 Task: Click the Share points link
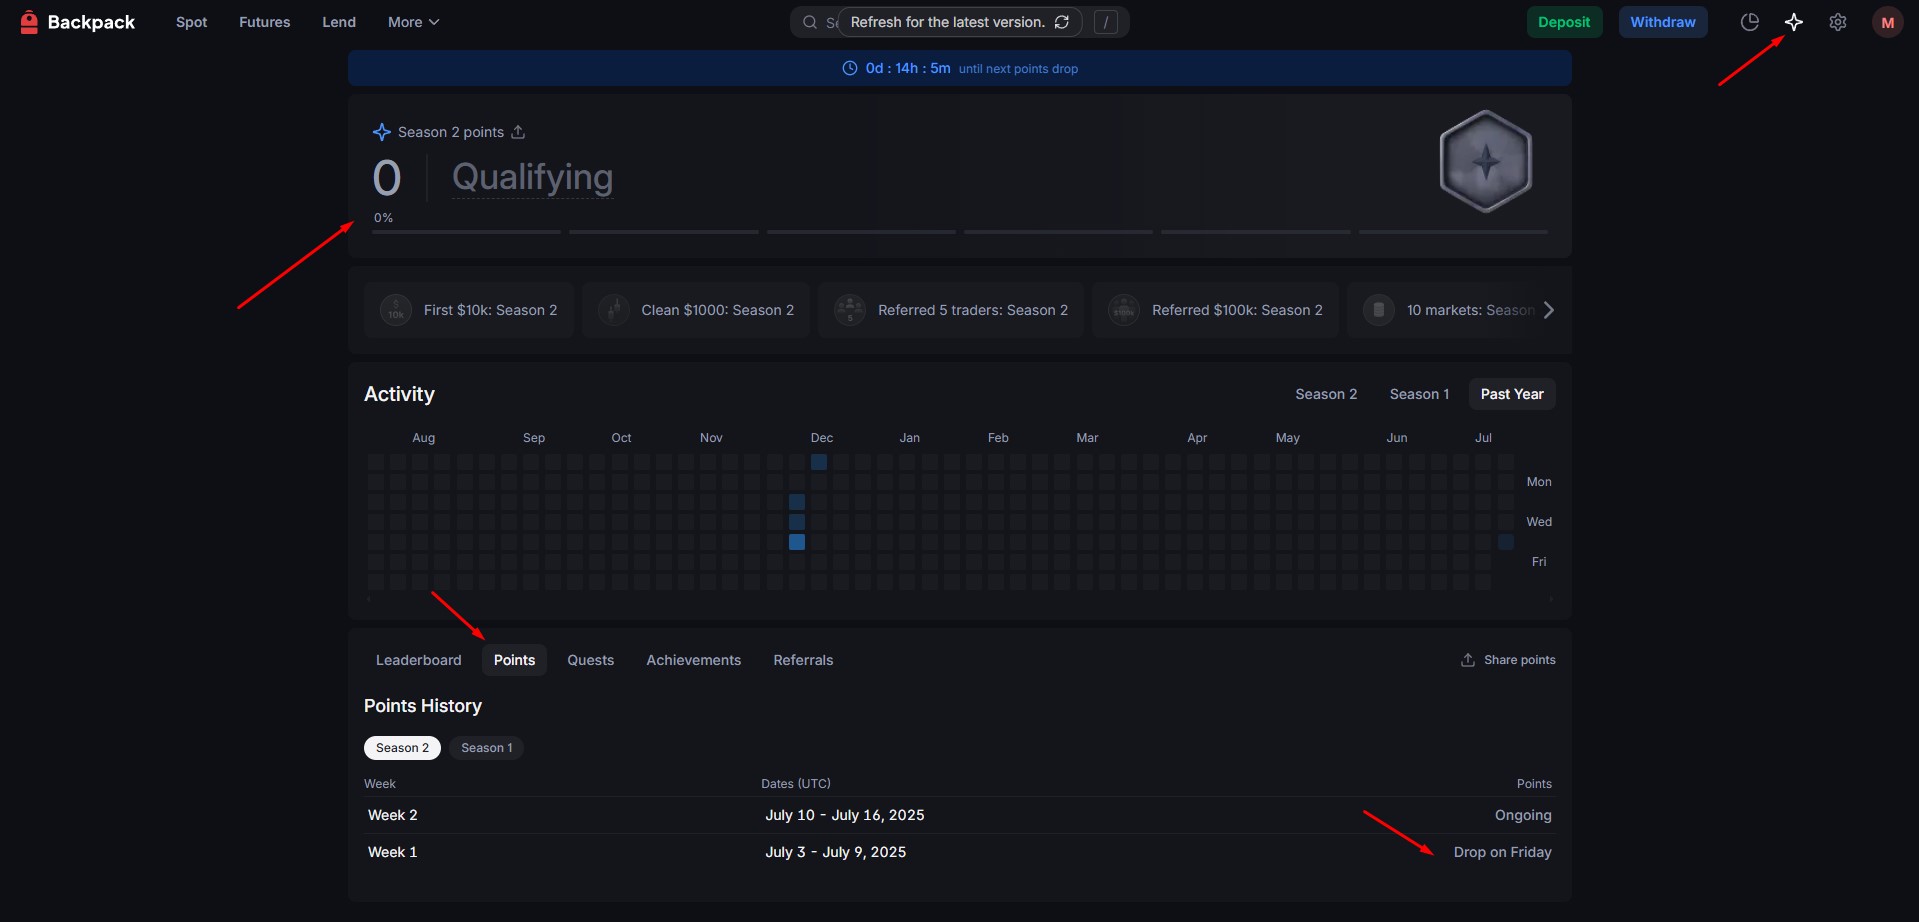tap(1508, 660)
